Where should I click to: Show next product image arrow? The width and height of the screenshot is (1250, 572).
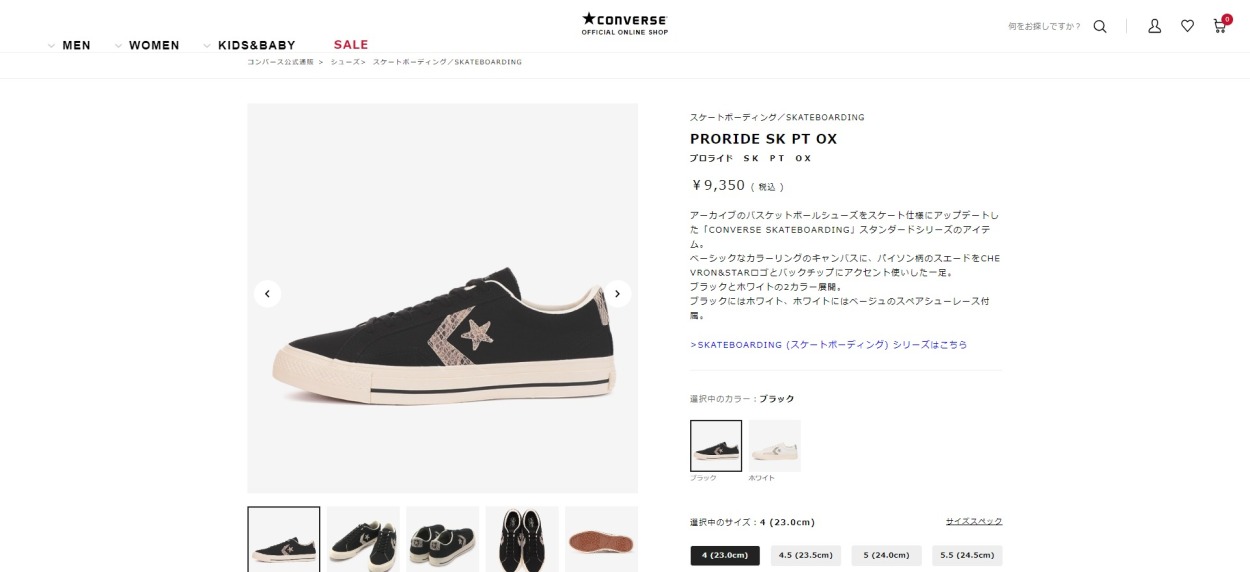coord(617,293)
